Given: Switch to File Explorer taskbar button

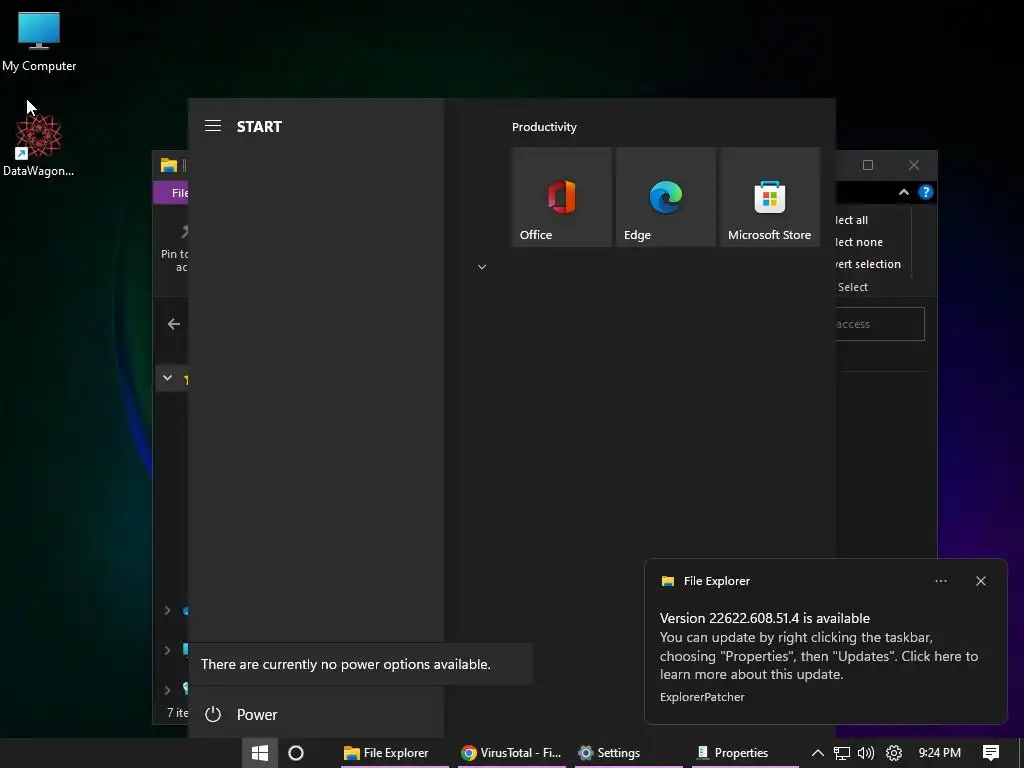Looking at the screenshot, I should tap(394, 753).
